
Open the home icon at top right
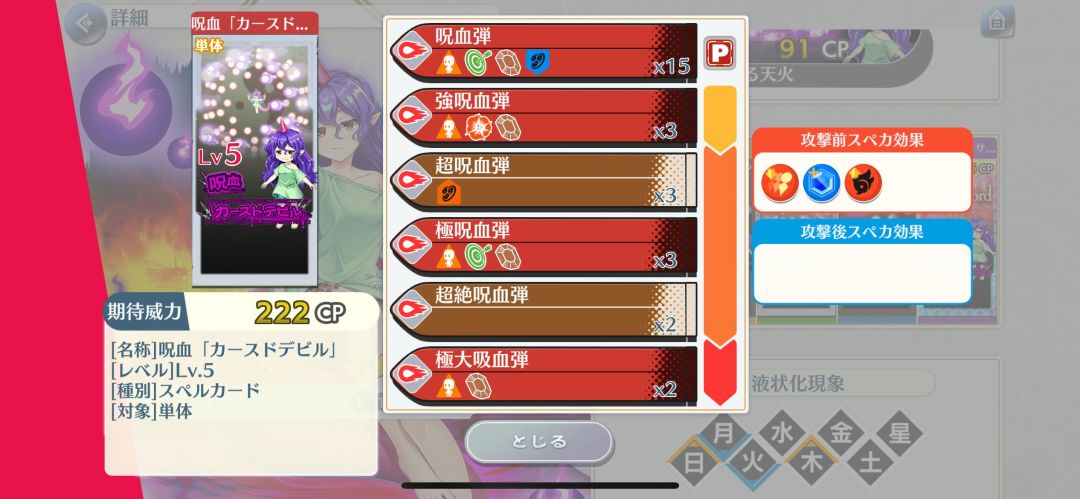(x=997, y=21)
